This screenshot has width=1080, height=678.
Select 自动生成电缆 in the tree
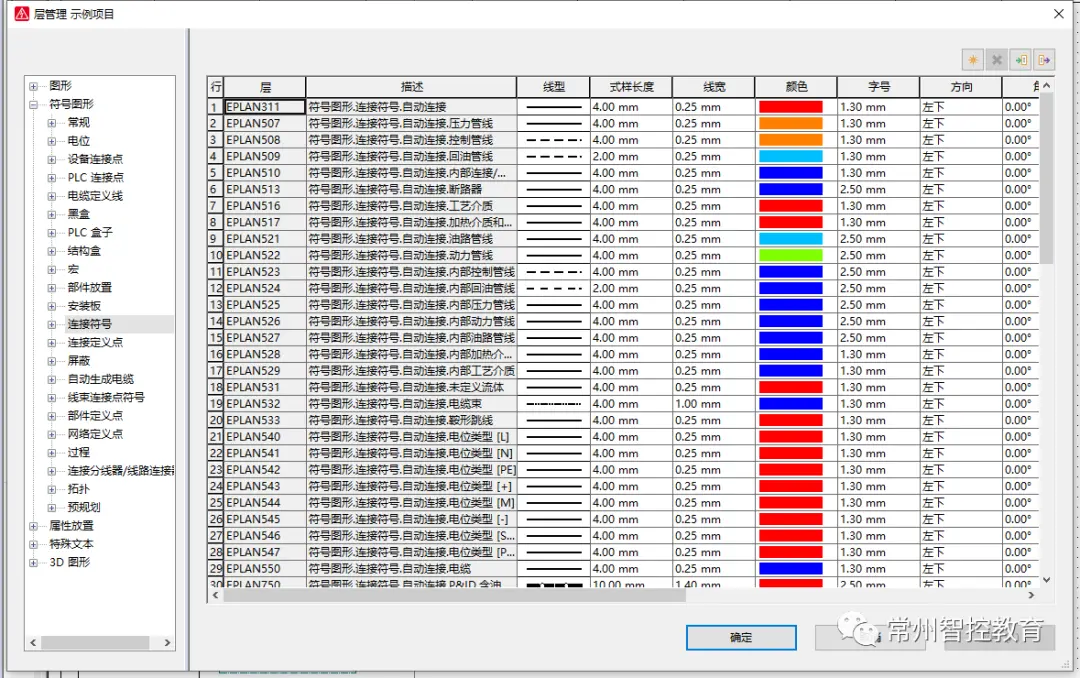click(x=101, y=379)
